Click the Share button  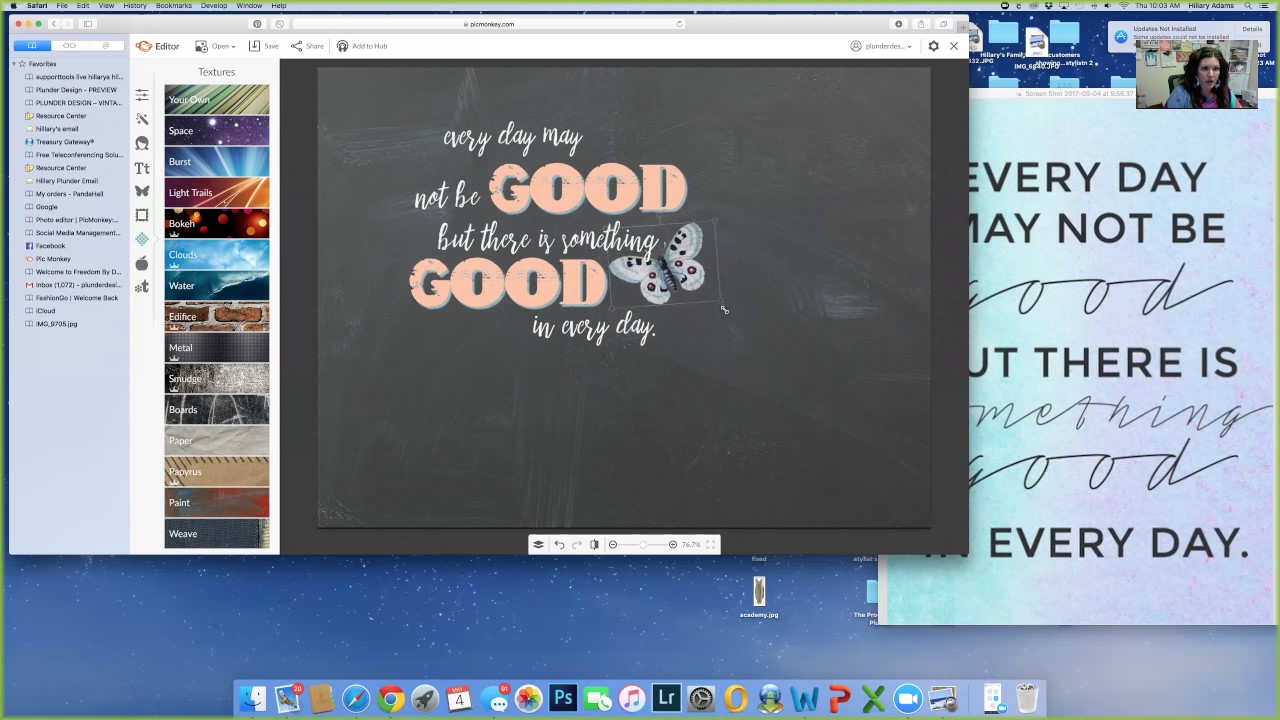tap(307, 46)
